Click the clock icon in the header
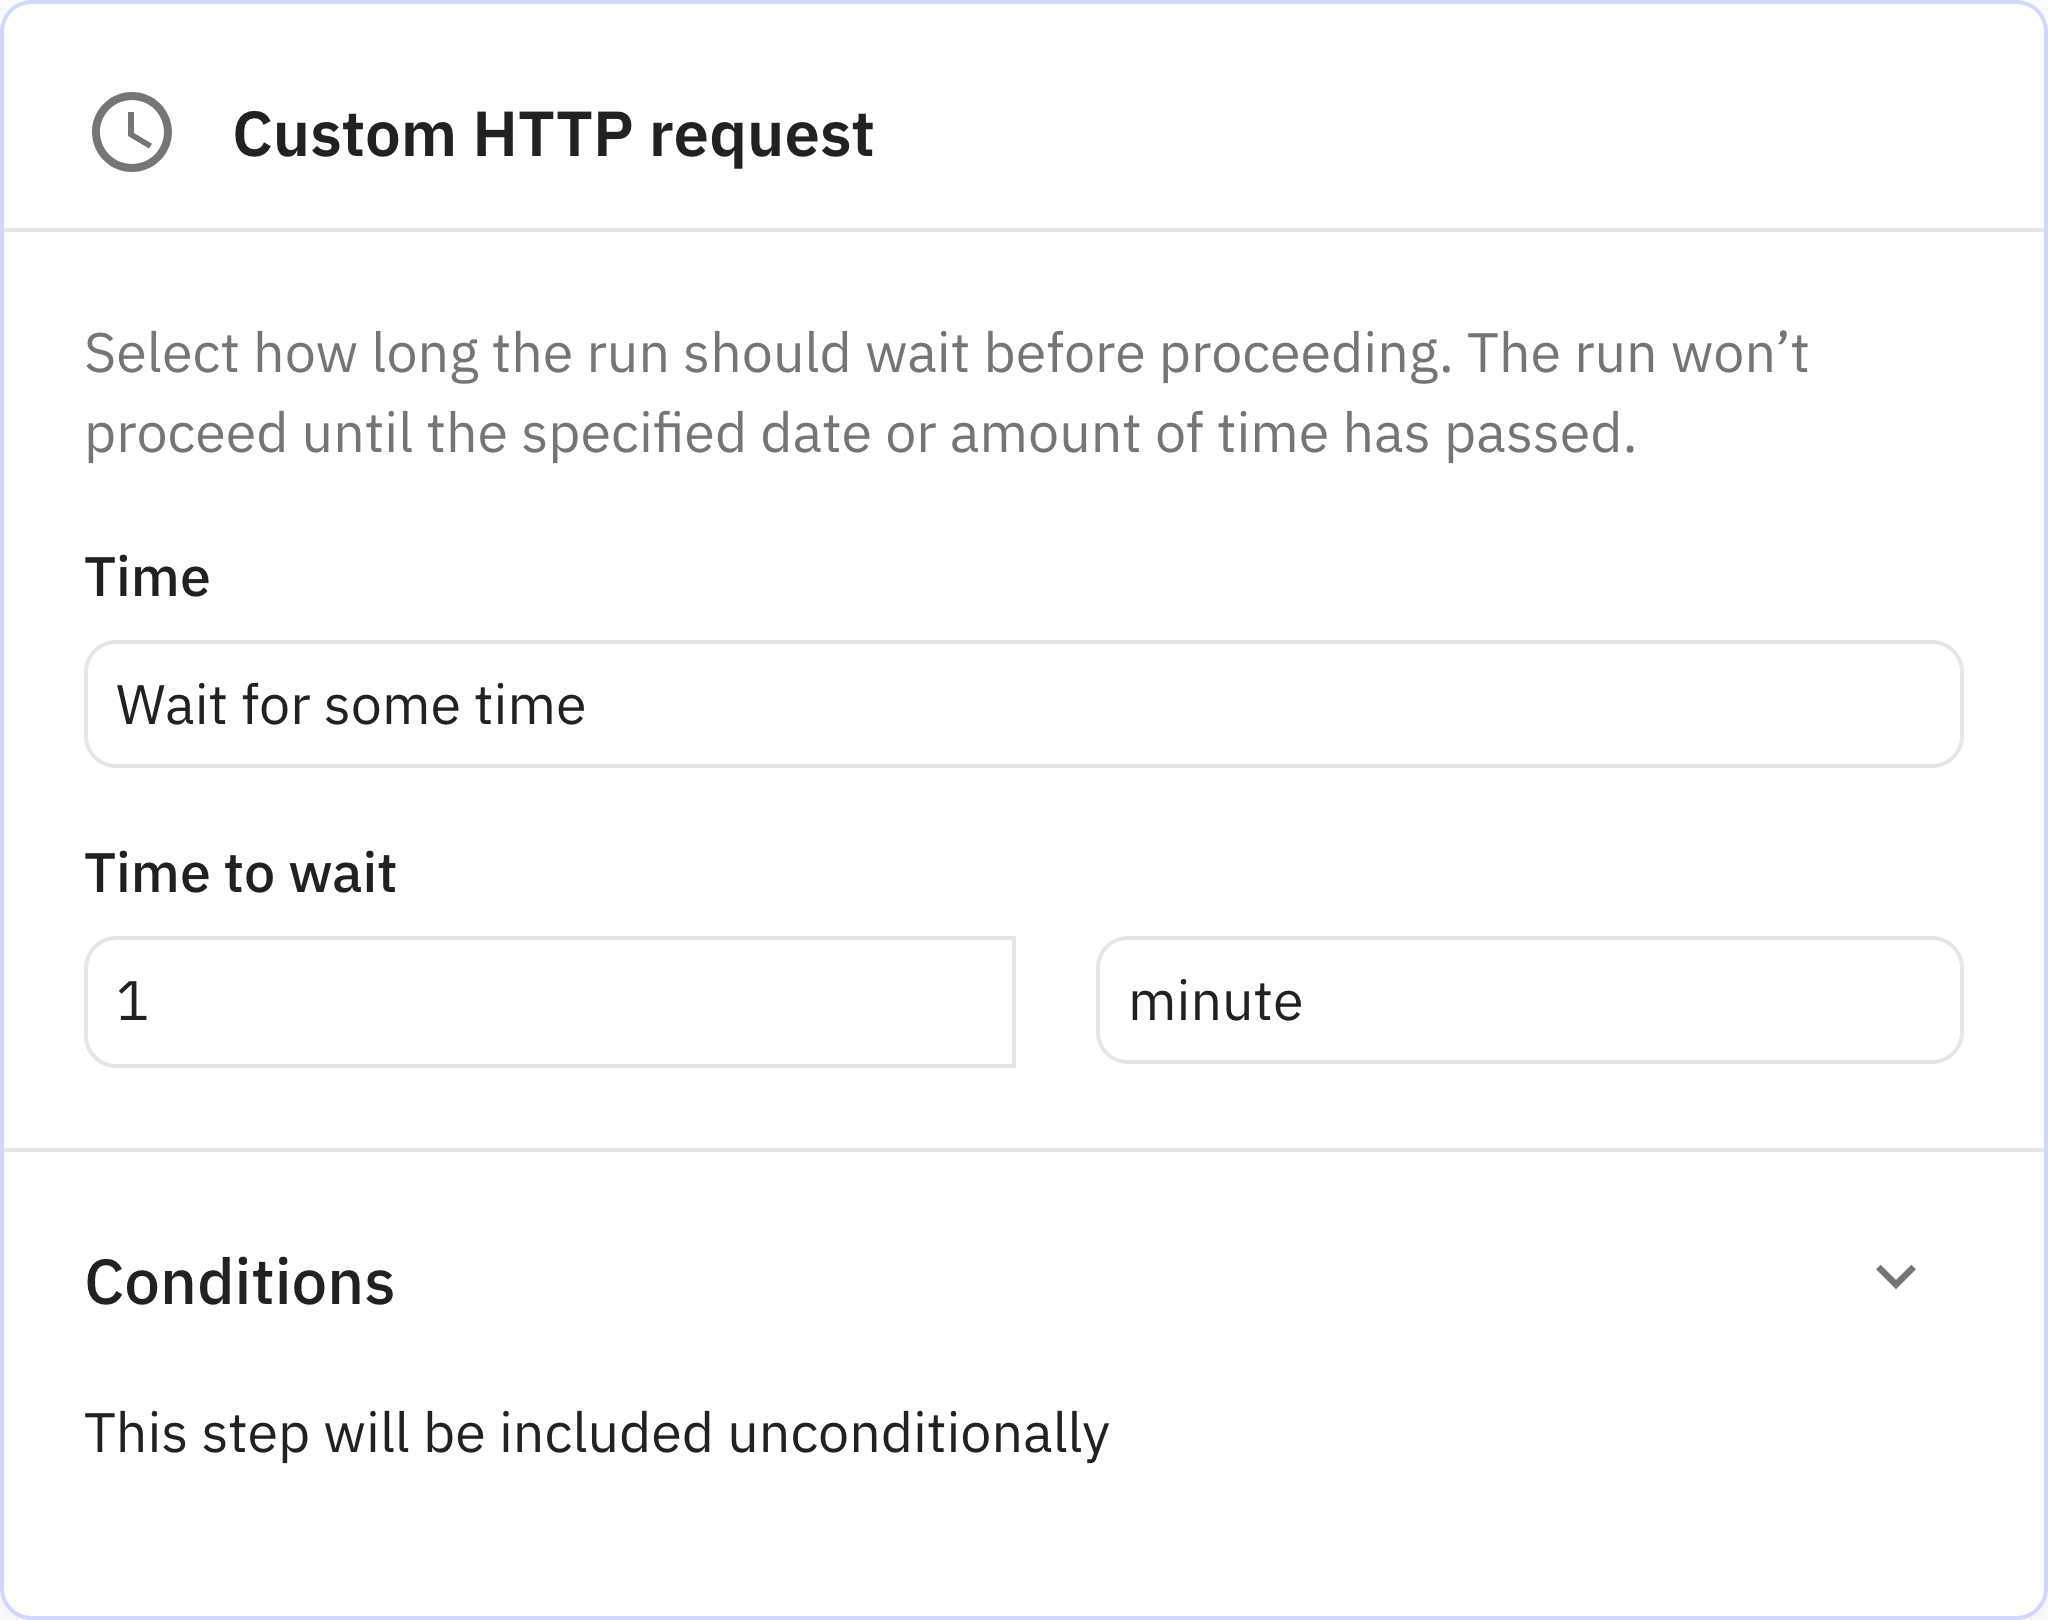The height and width of the screenshot is (1620, 2048). tap(131, 132)
